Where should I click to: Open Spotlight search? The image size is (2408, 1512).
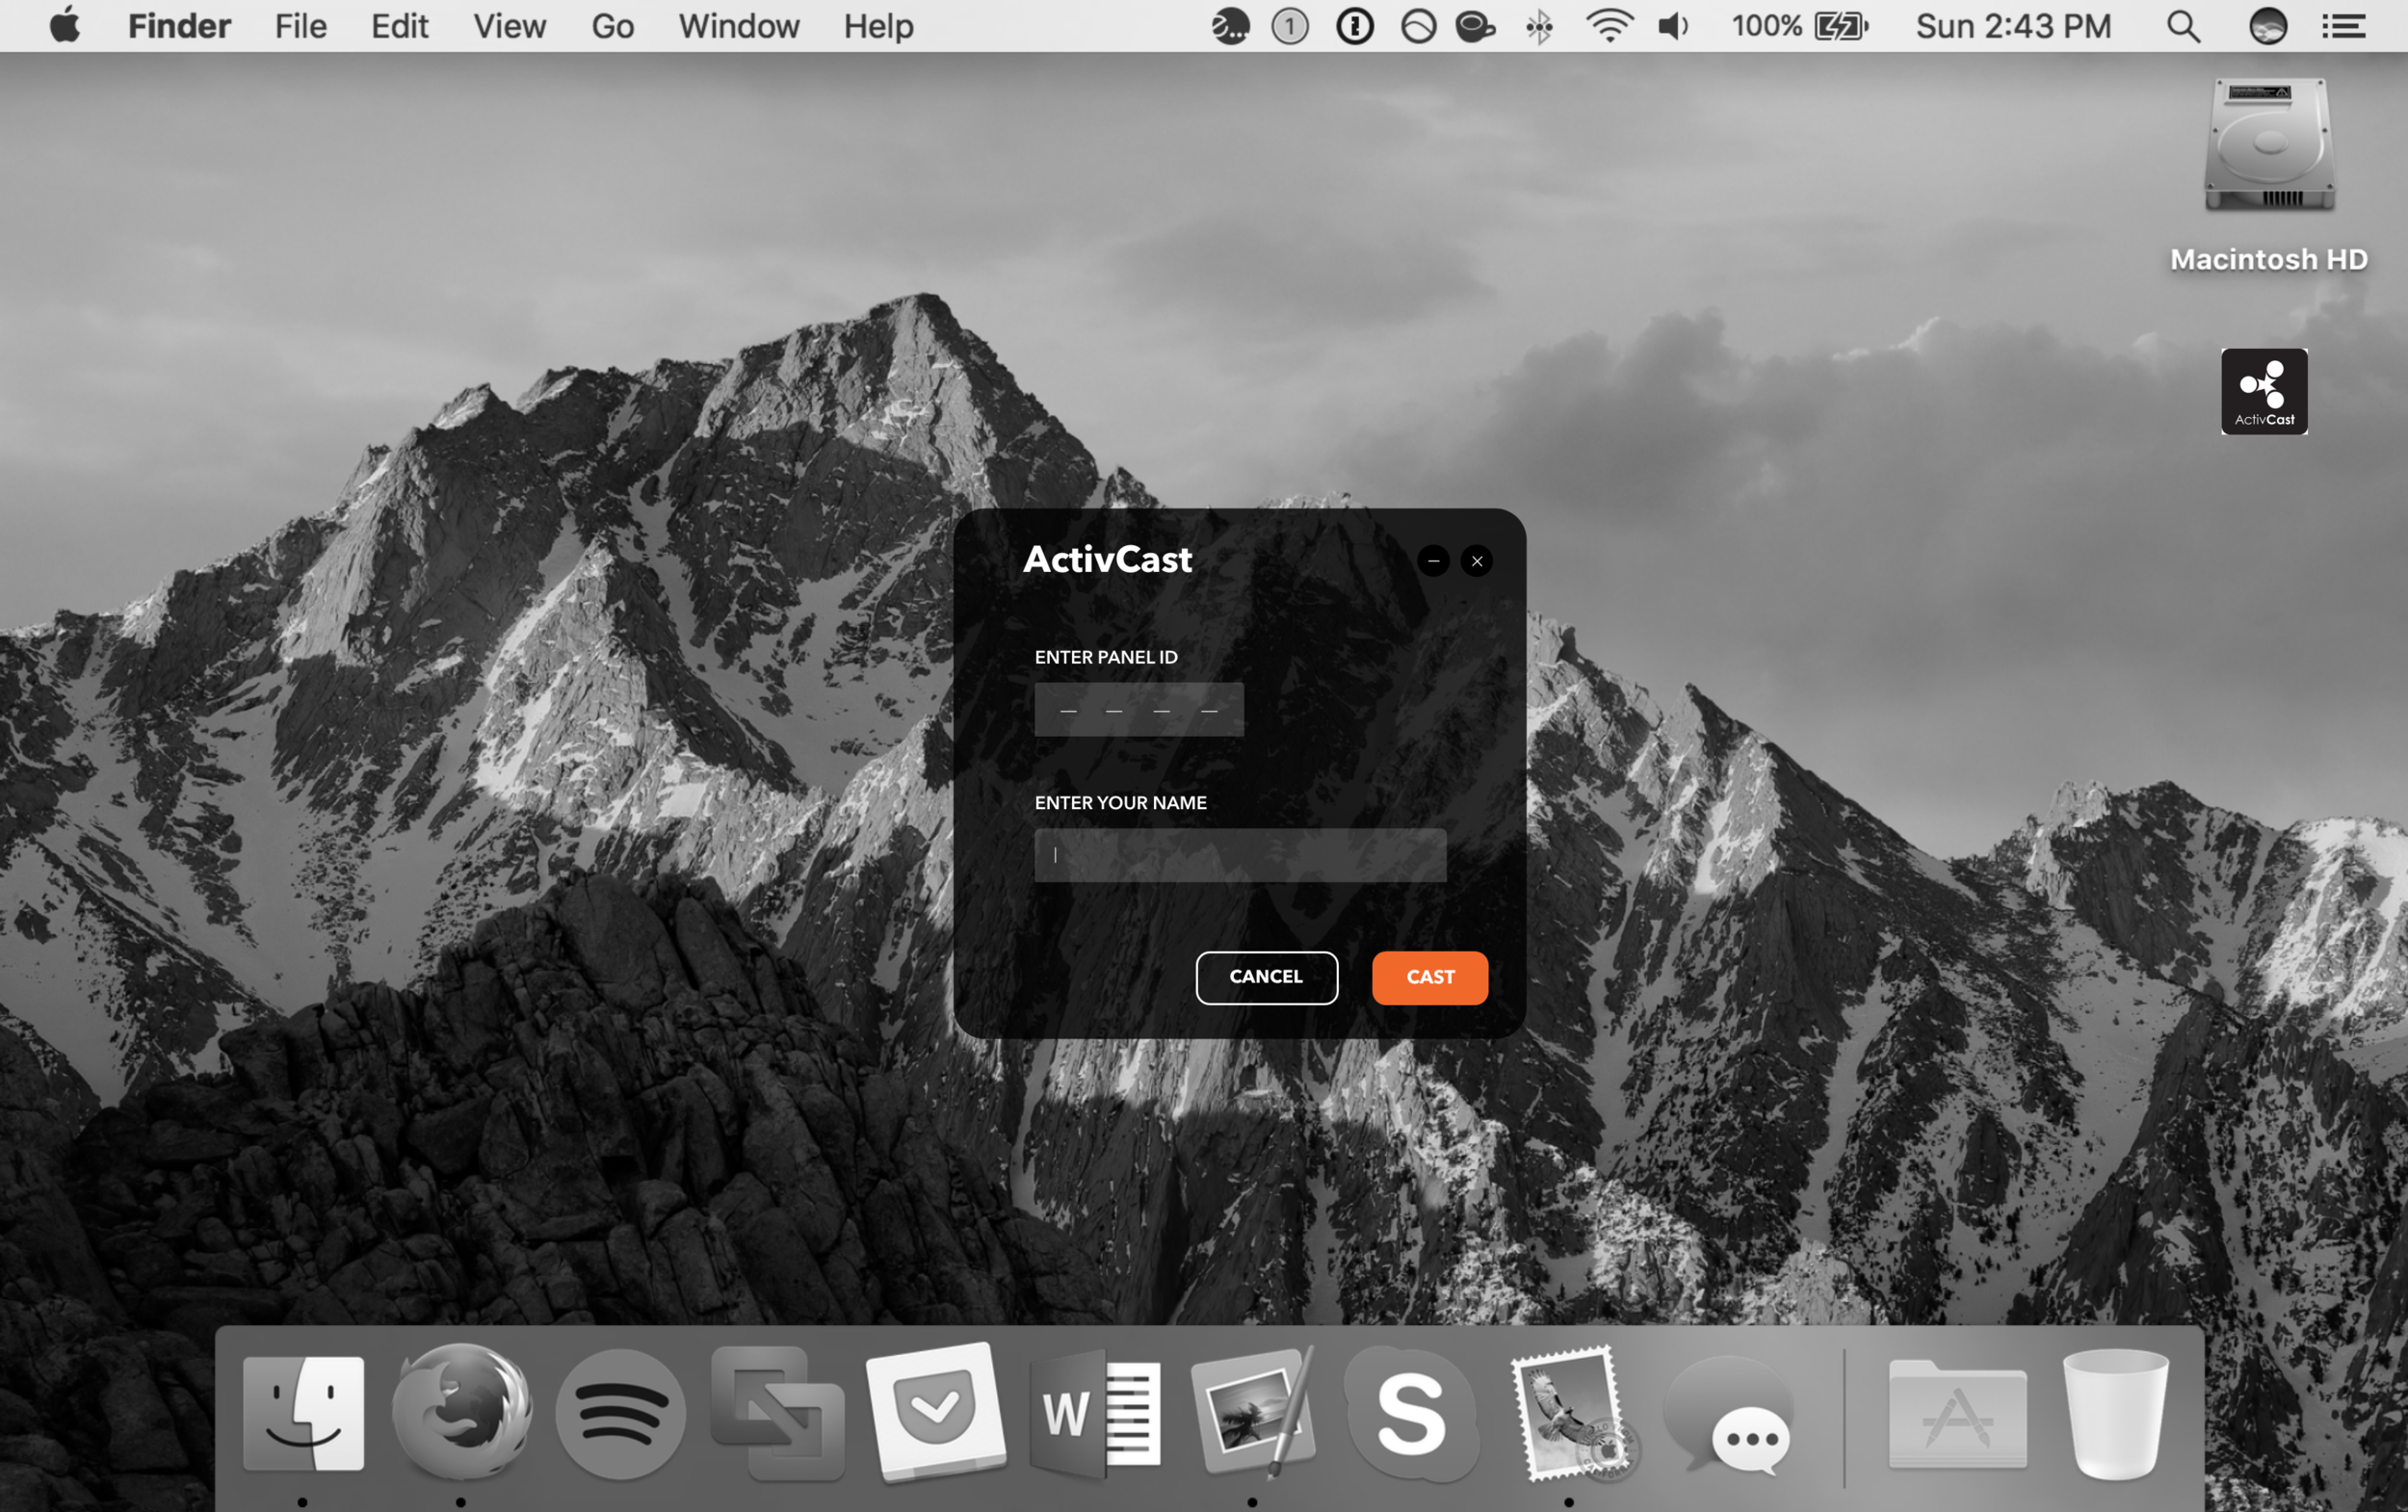tap(2183, 26)
